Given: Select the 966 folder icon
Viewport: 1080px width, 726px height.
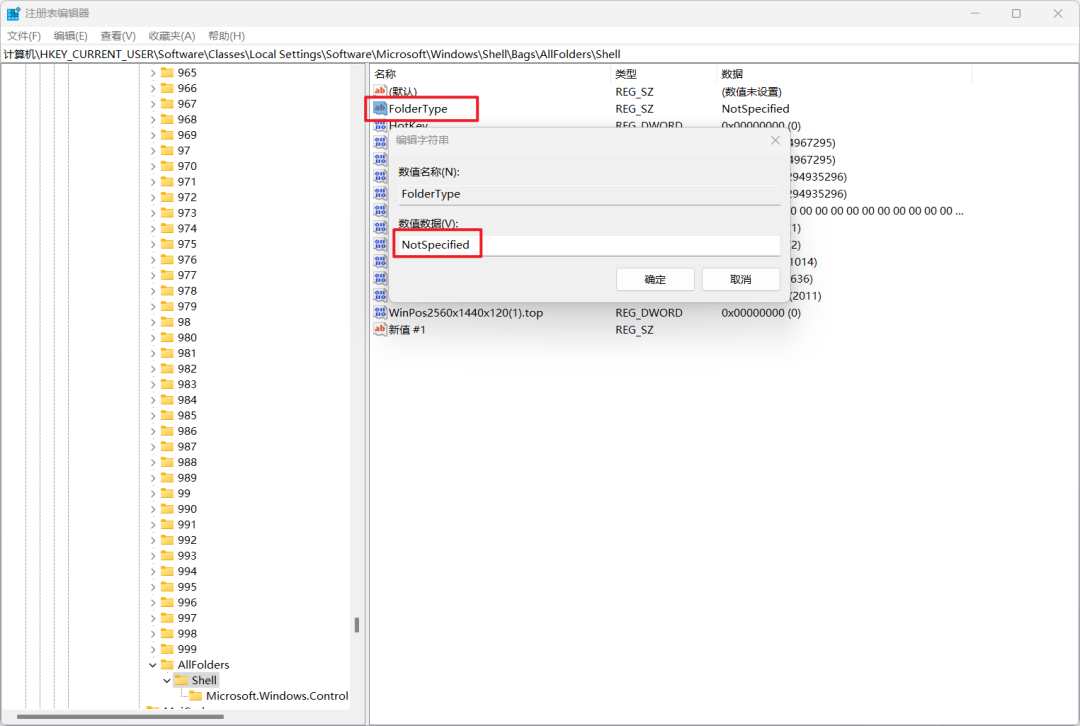Looking at the screenshot, I should (167, 87).
